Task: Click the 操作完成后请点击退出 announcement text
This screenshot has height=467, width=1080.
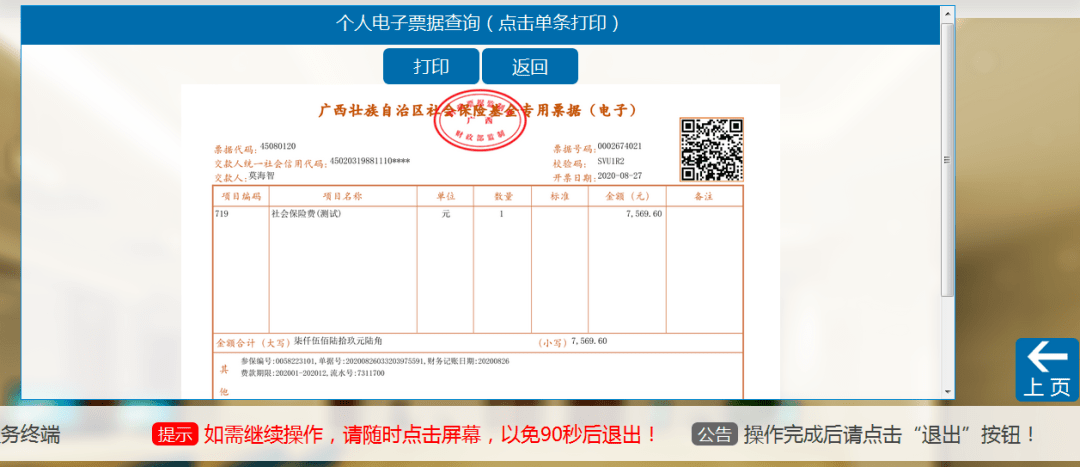Action: click(x=890, y=435)
